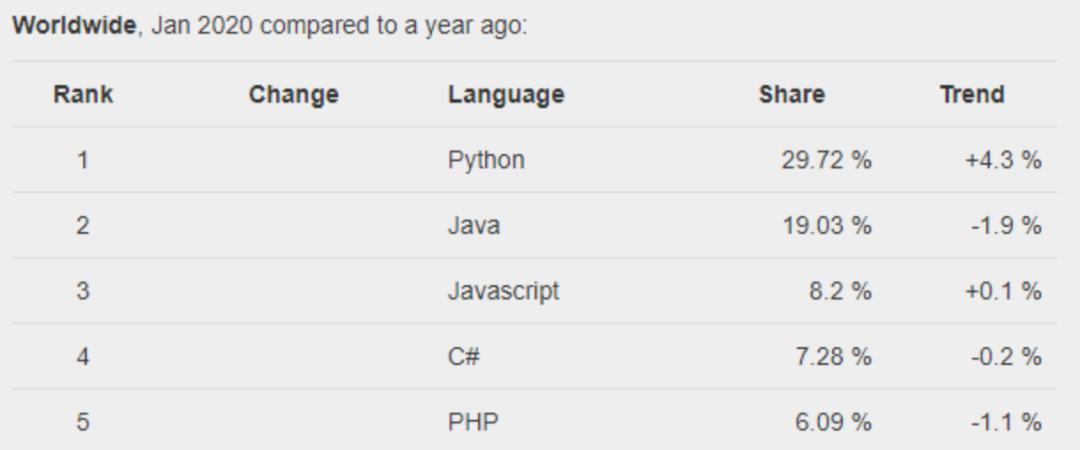Click the 6.09 % share value

pos(833,422)
